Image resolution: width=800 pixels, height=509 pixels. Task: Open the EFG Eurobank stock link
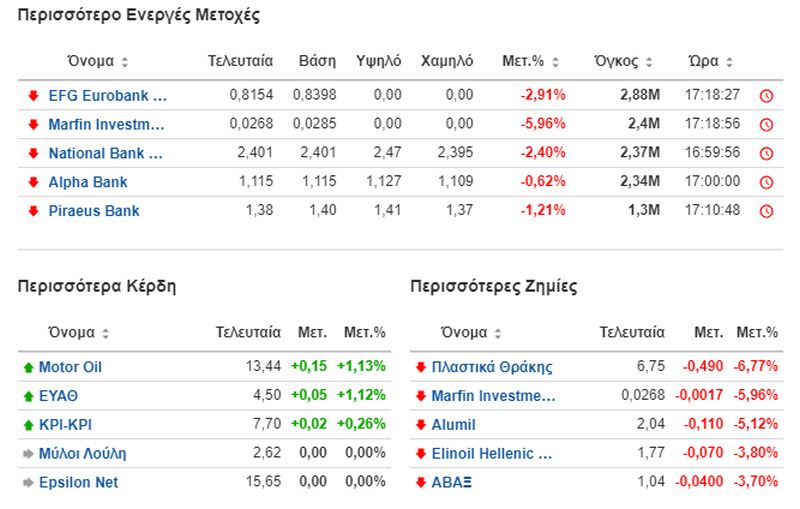tap(107, 96)
